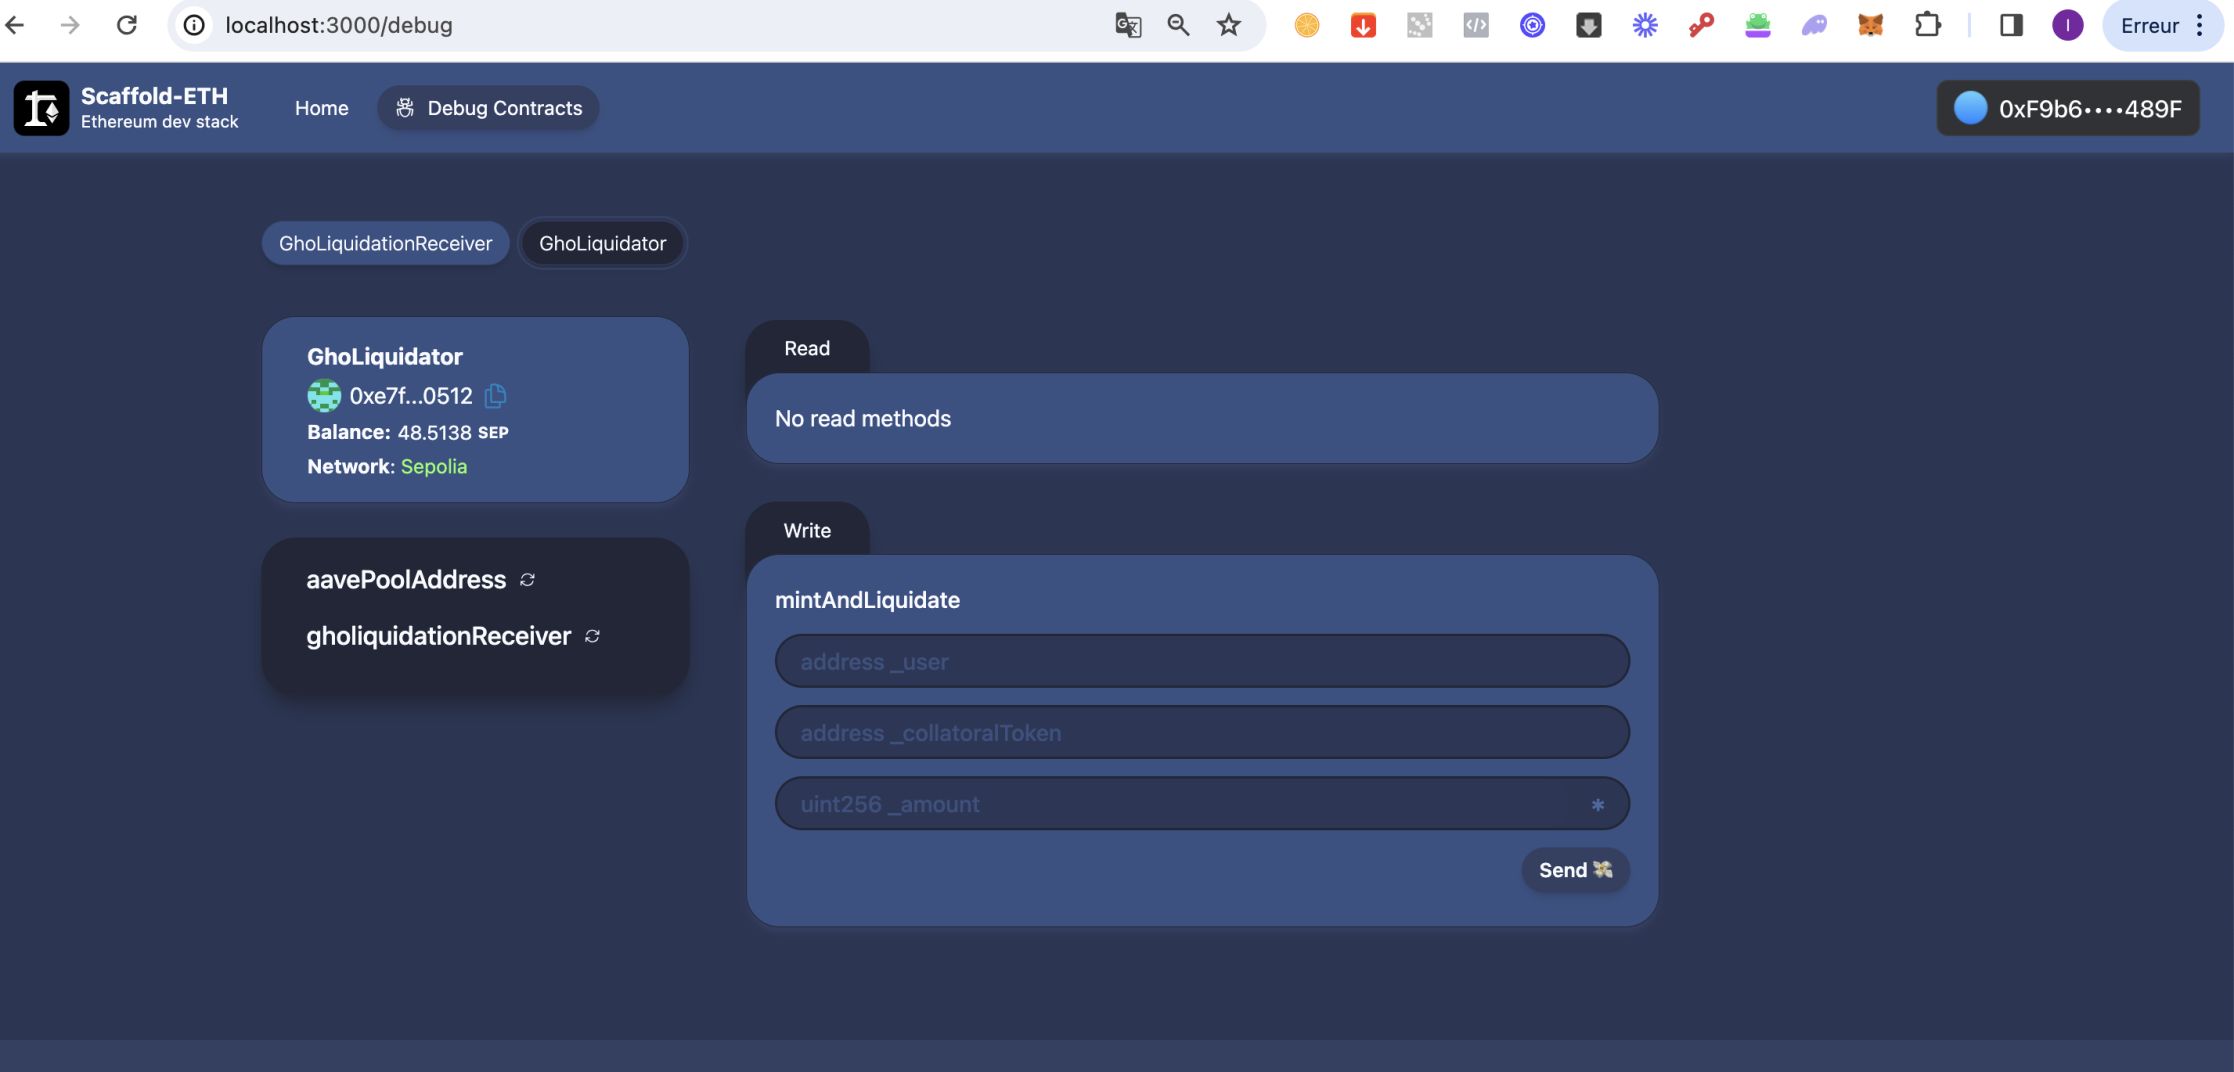Screen dimensions: 2234x1072
Task: Click the green and purple frog extension icon
Action: click(x=1758, y=25)
